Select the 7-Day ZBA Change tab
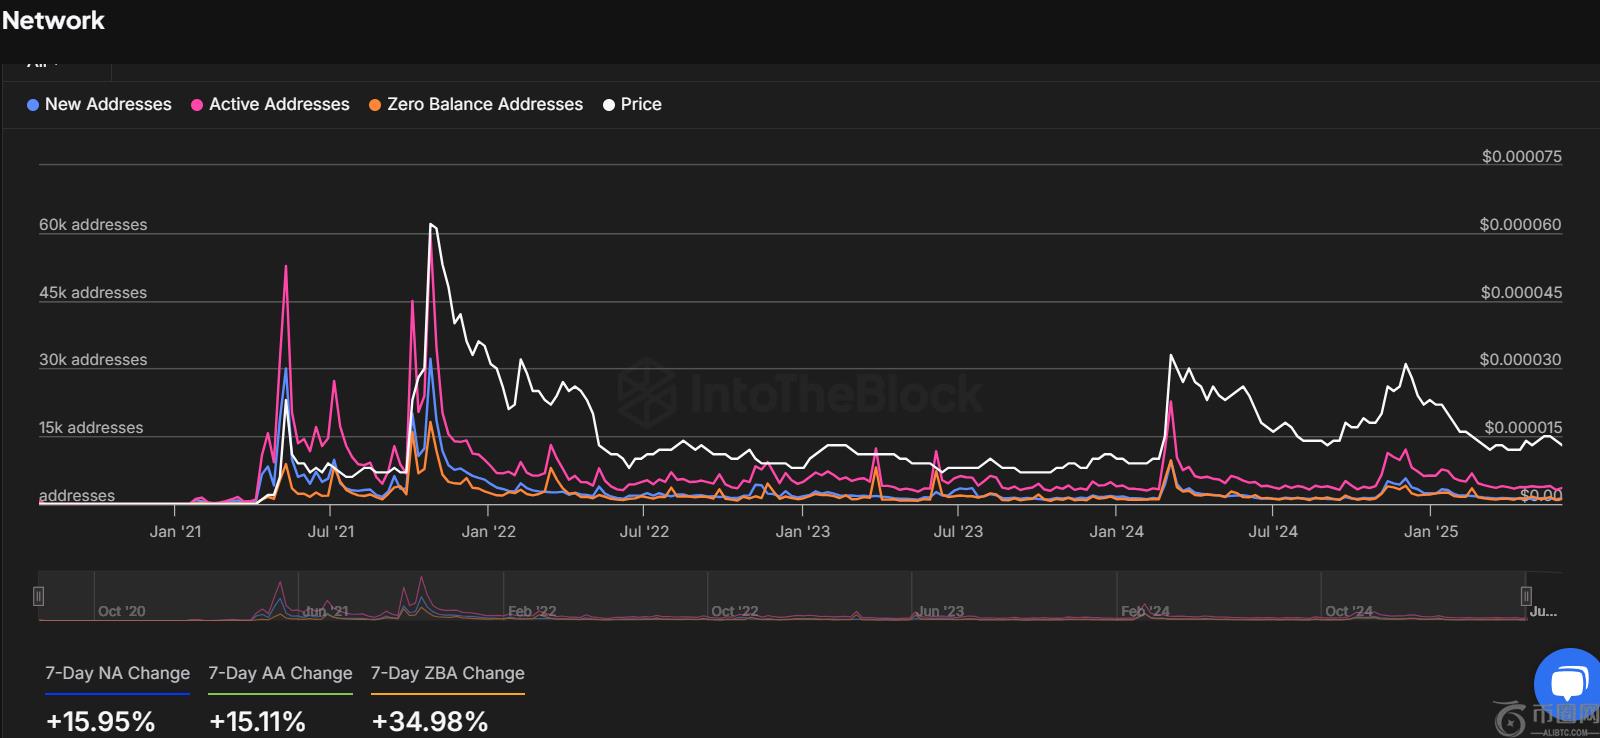 point(447,674)
